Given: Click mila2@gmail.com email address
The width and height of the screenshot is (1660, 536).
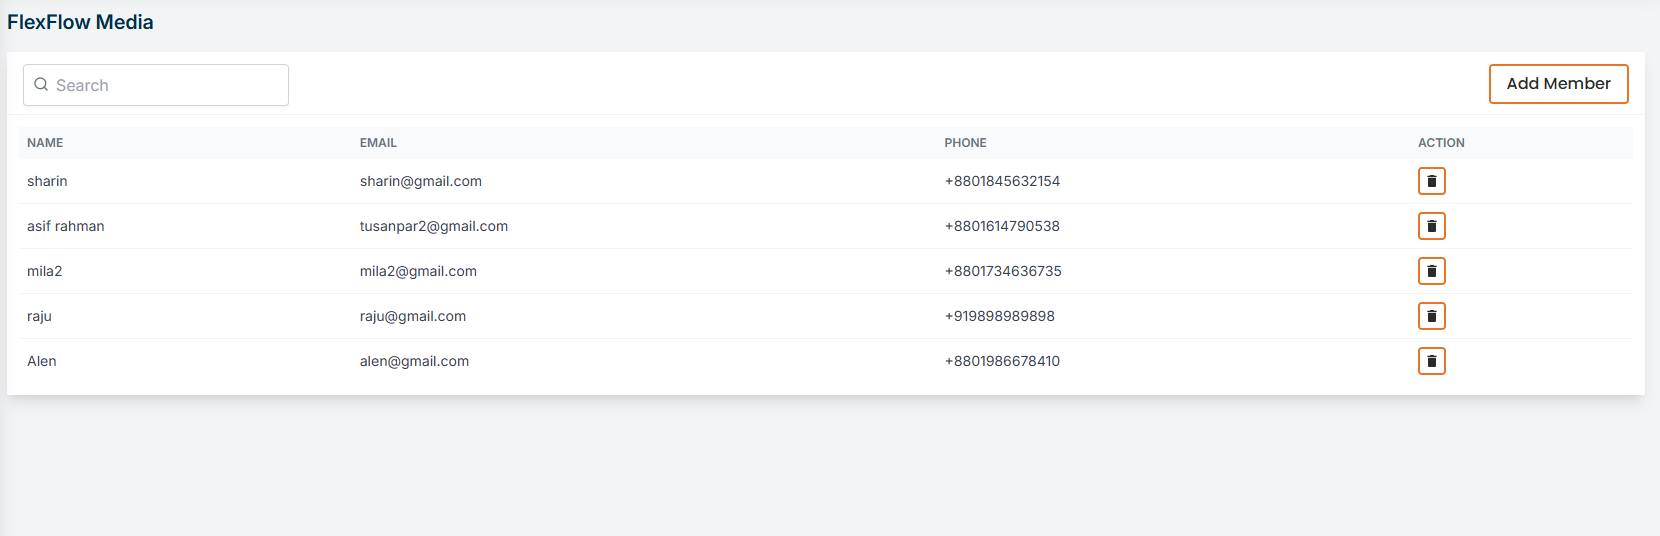Looking at the screenshot, I should (418, 271).
